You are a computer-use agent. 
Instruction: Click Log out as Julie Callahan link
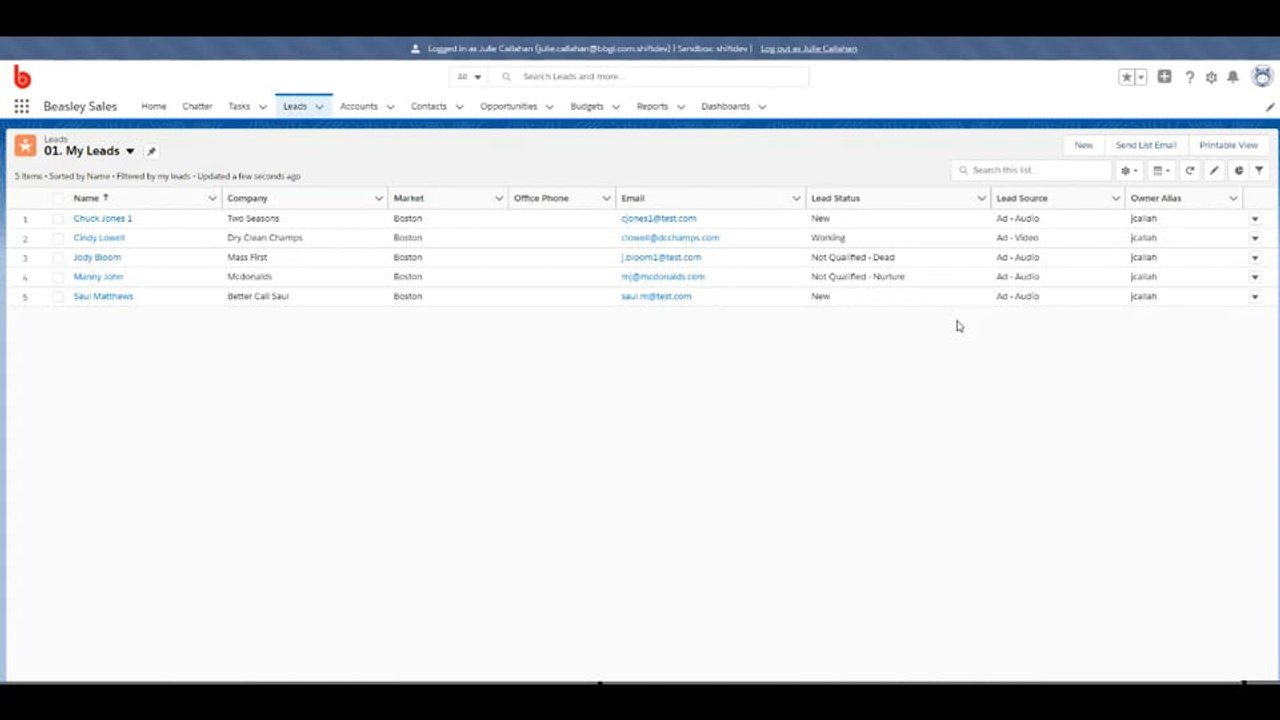point(808,48)
